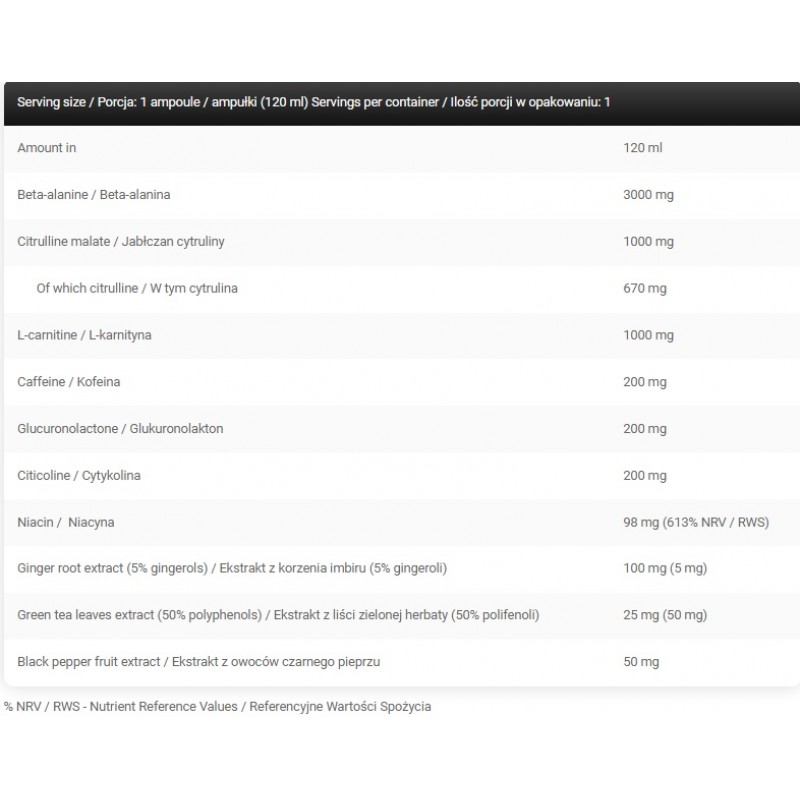Click the Citicoline / Cytykolina label
Image resolution: width=800 pixels, height=800 pixels.
tap(79, 475)
